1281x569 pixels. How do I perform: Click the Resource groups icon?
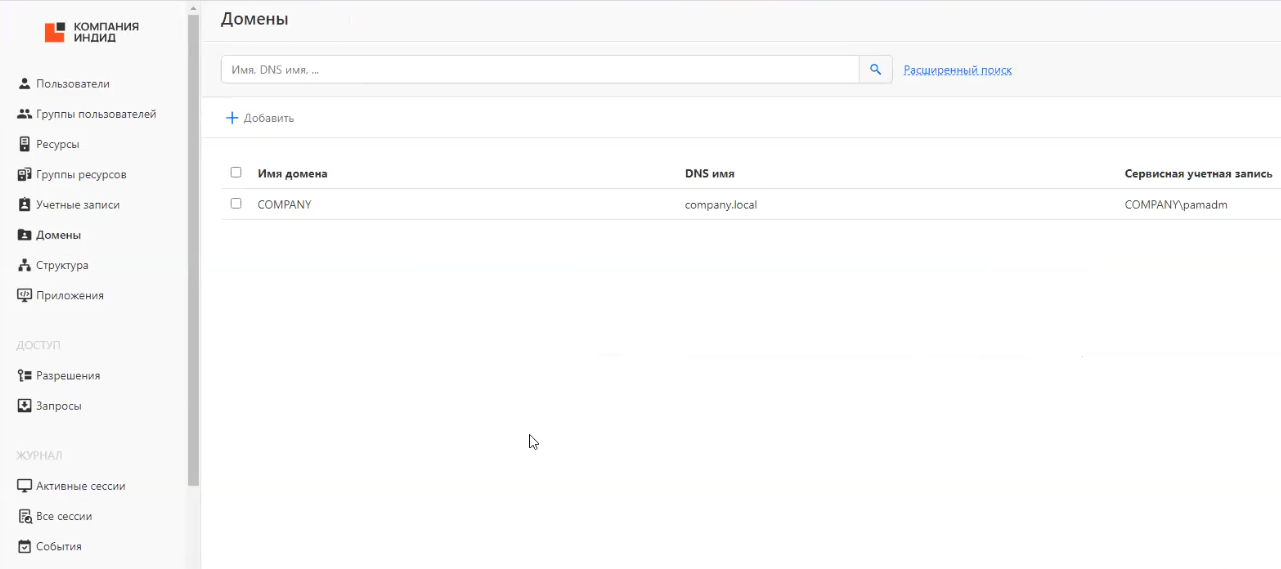tap(25, 175)
